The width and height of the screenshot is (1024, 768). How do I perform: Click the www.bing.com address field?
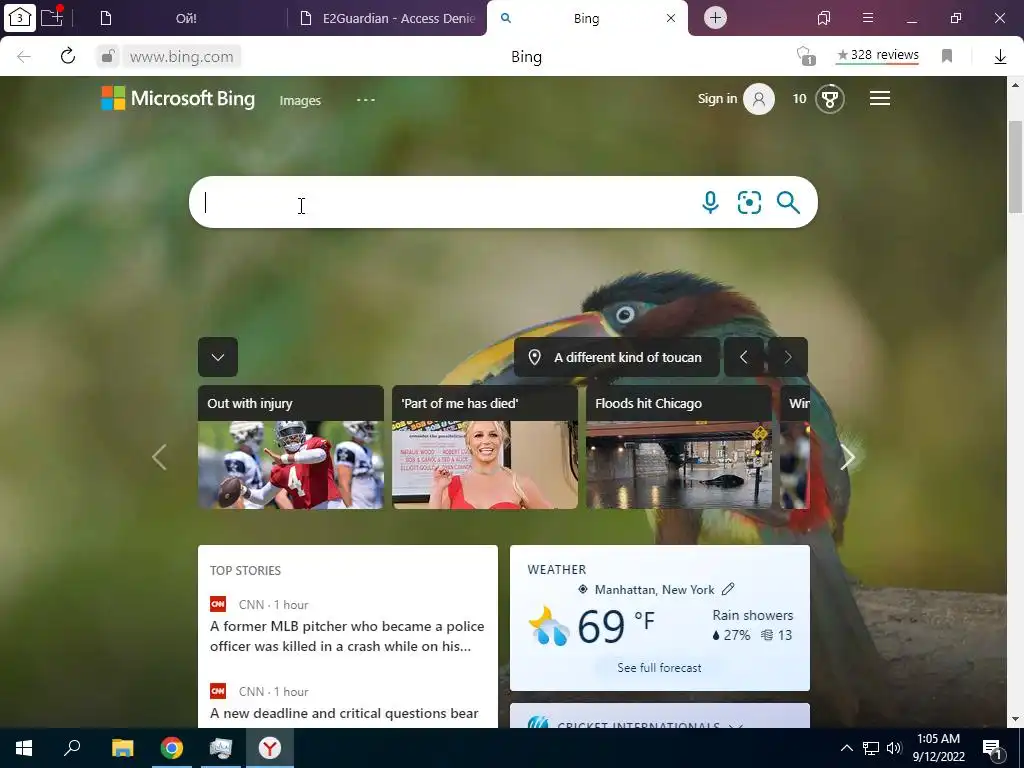(x=182, y=57)
